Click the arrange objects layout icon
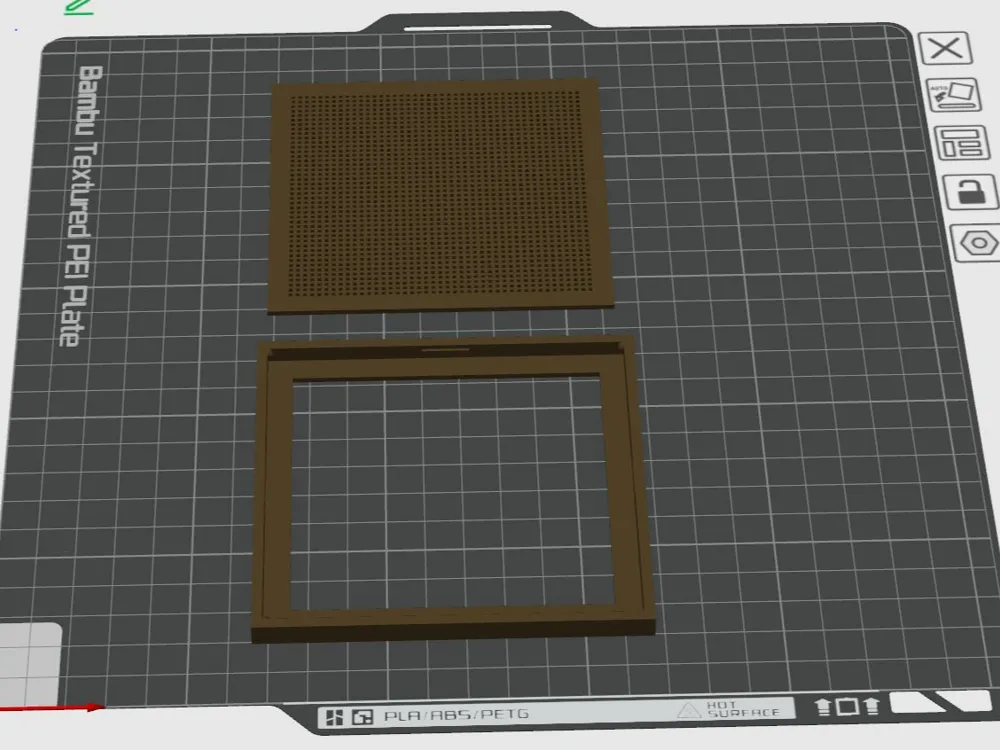Image resolution: width=1000 pixels, height=750 pixels. [961, 143]
